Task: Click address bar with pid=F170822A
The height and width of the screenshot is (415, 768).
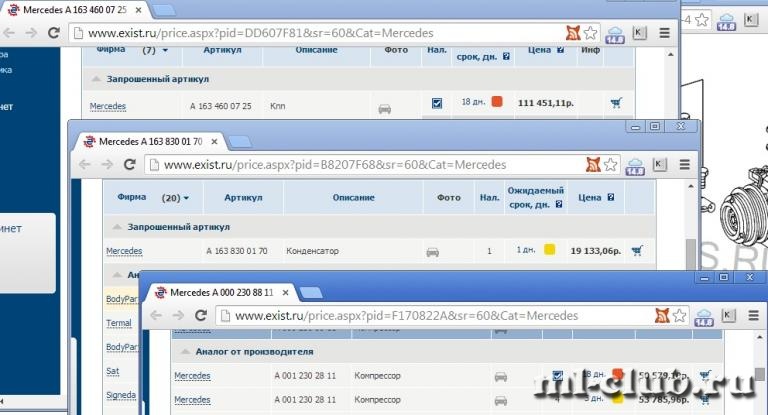Action: [451, 316]
